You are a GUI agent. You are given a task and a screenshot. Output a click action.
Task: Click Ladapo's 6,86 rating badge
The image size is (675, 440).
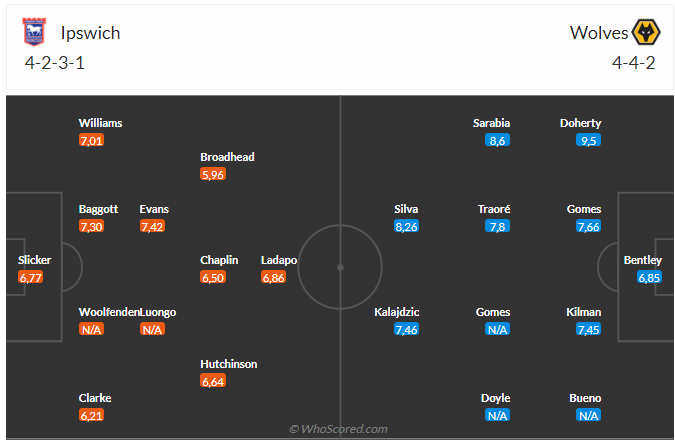coord(273,277)
